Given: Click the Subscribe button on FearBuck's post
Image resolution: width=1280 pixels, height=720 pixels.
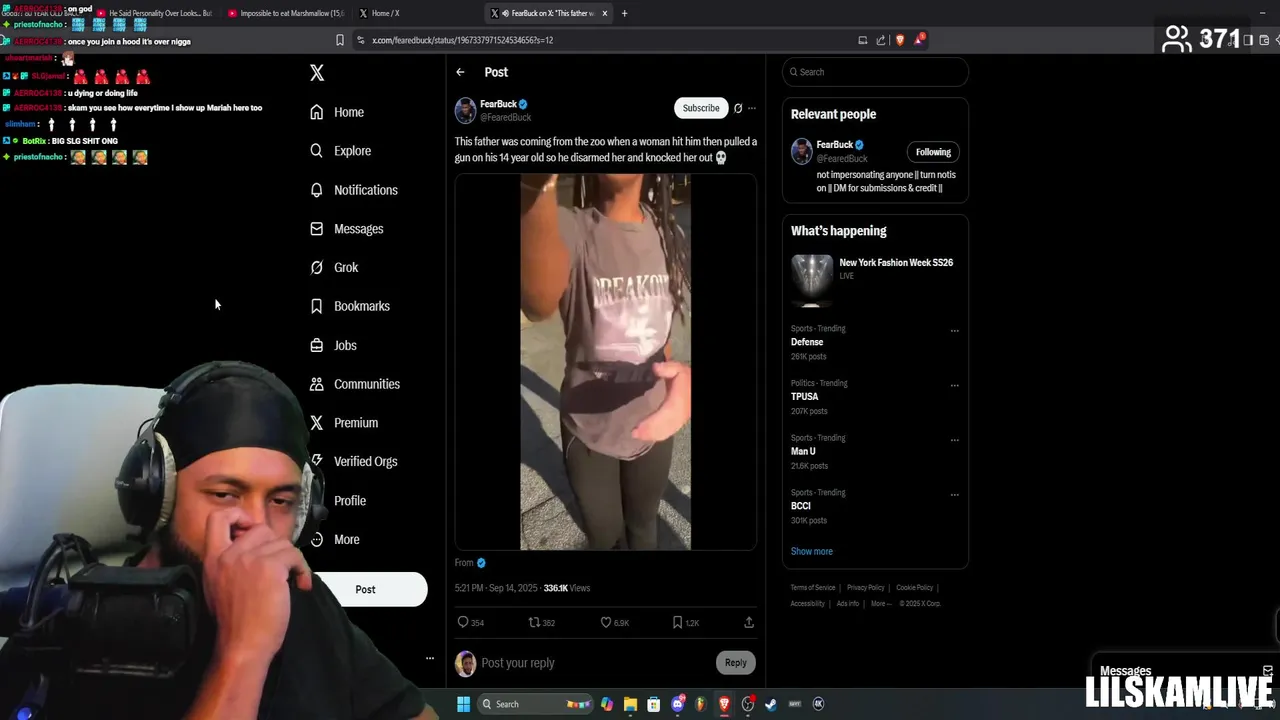Looking at the screenshot, I should pyautogui.click(x=701, y=108).
